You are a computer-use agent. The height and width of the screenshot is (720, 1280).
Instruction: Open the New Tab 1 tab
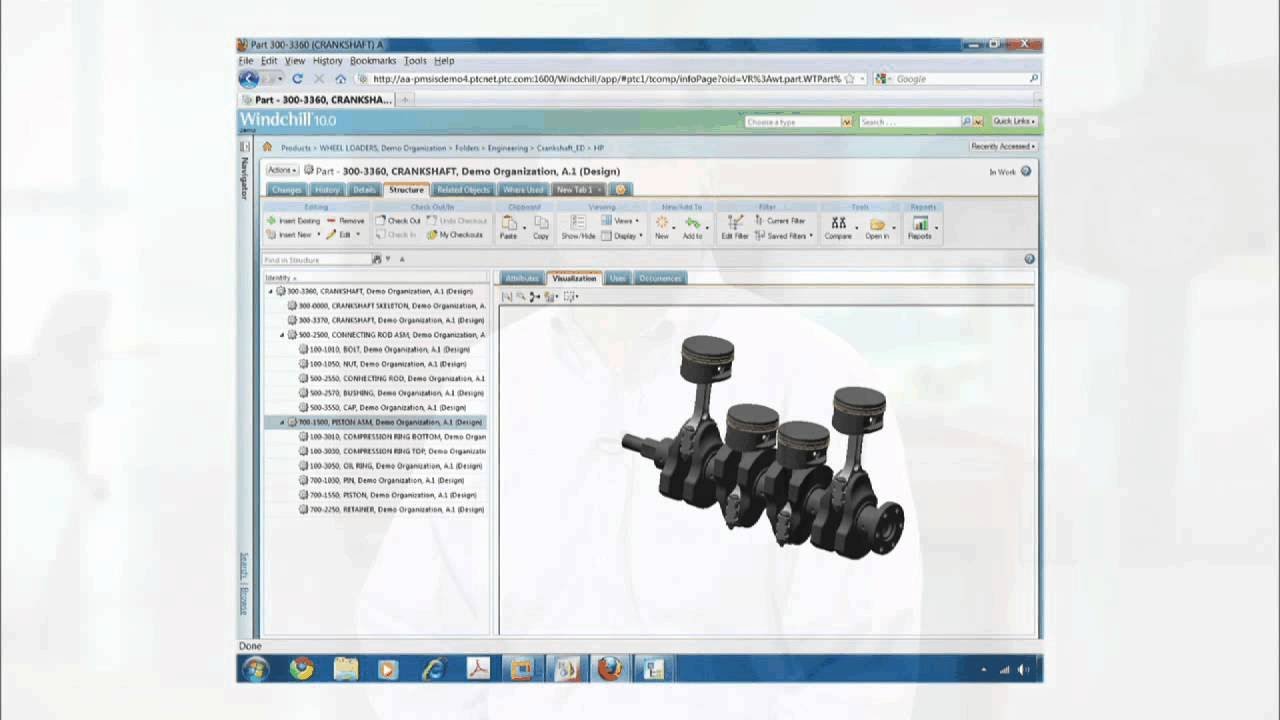coord(578,189)
